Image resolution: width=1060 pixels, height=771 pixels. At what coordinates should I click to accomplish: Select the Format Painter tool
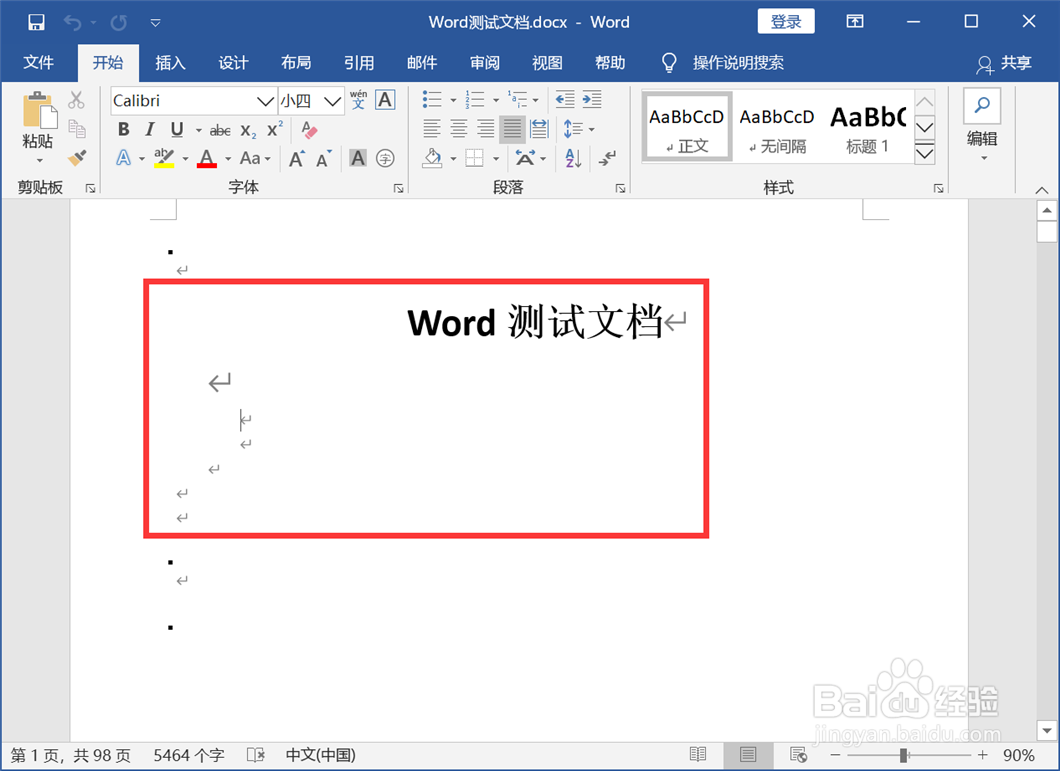[78, 157]
